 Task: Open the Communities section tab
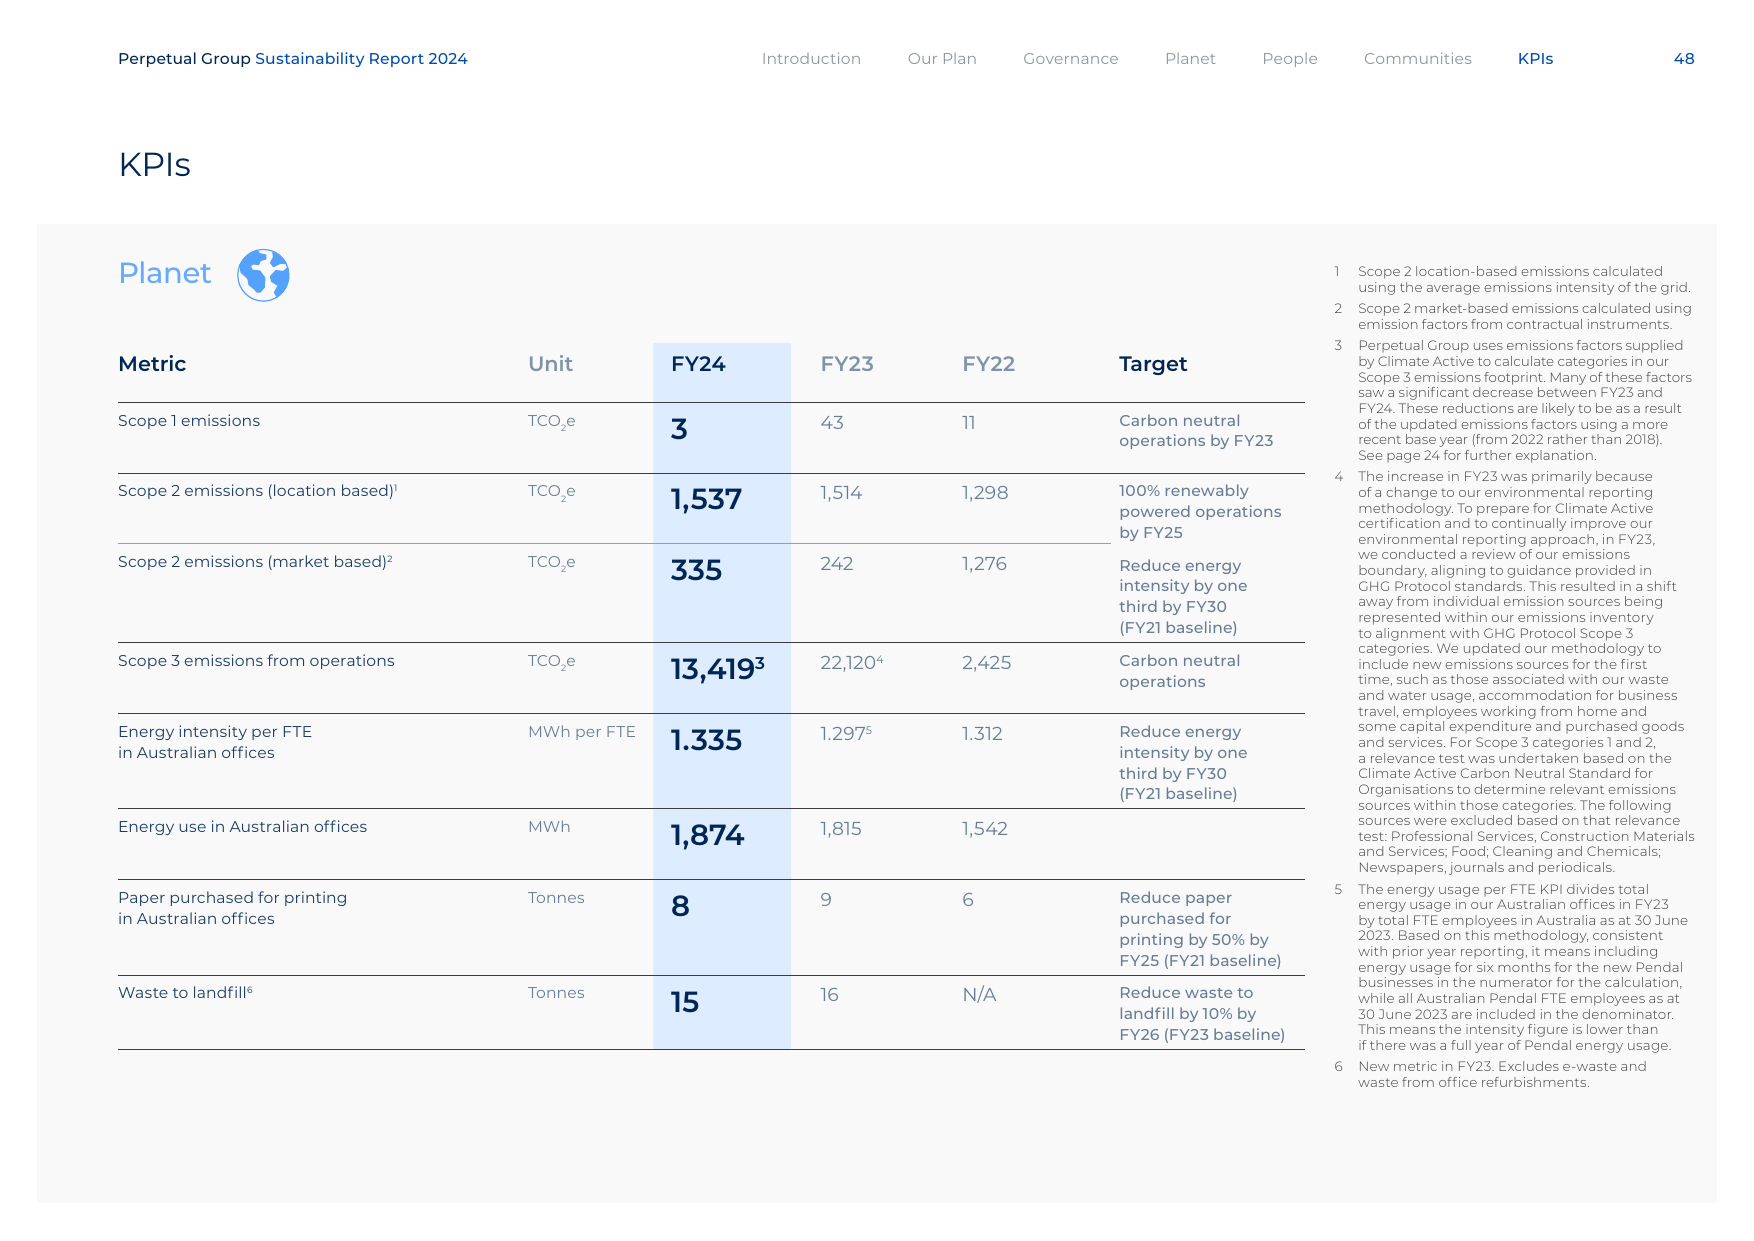pyautogui.click(x=1417, y=59)
